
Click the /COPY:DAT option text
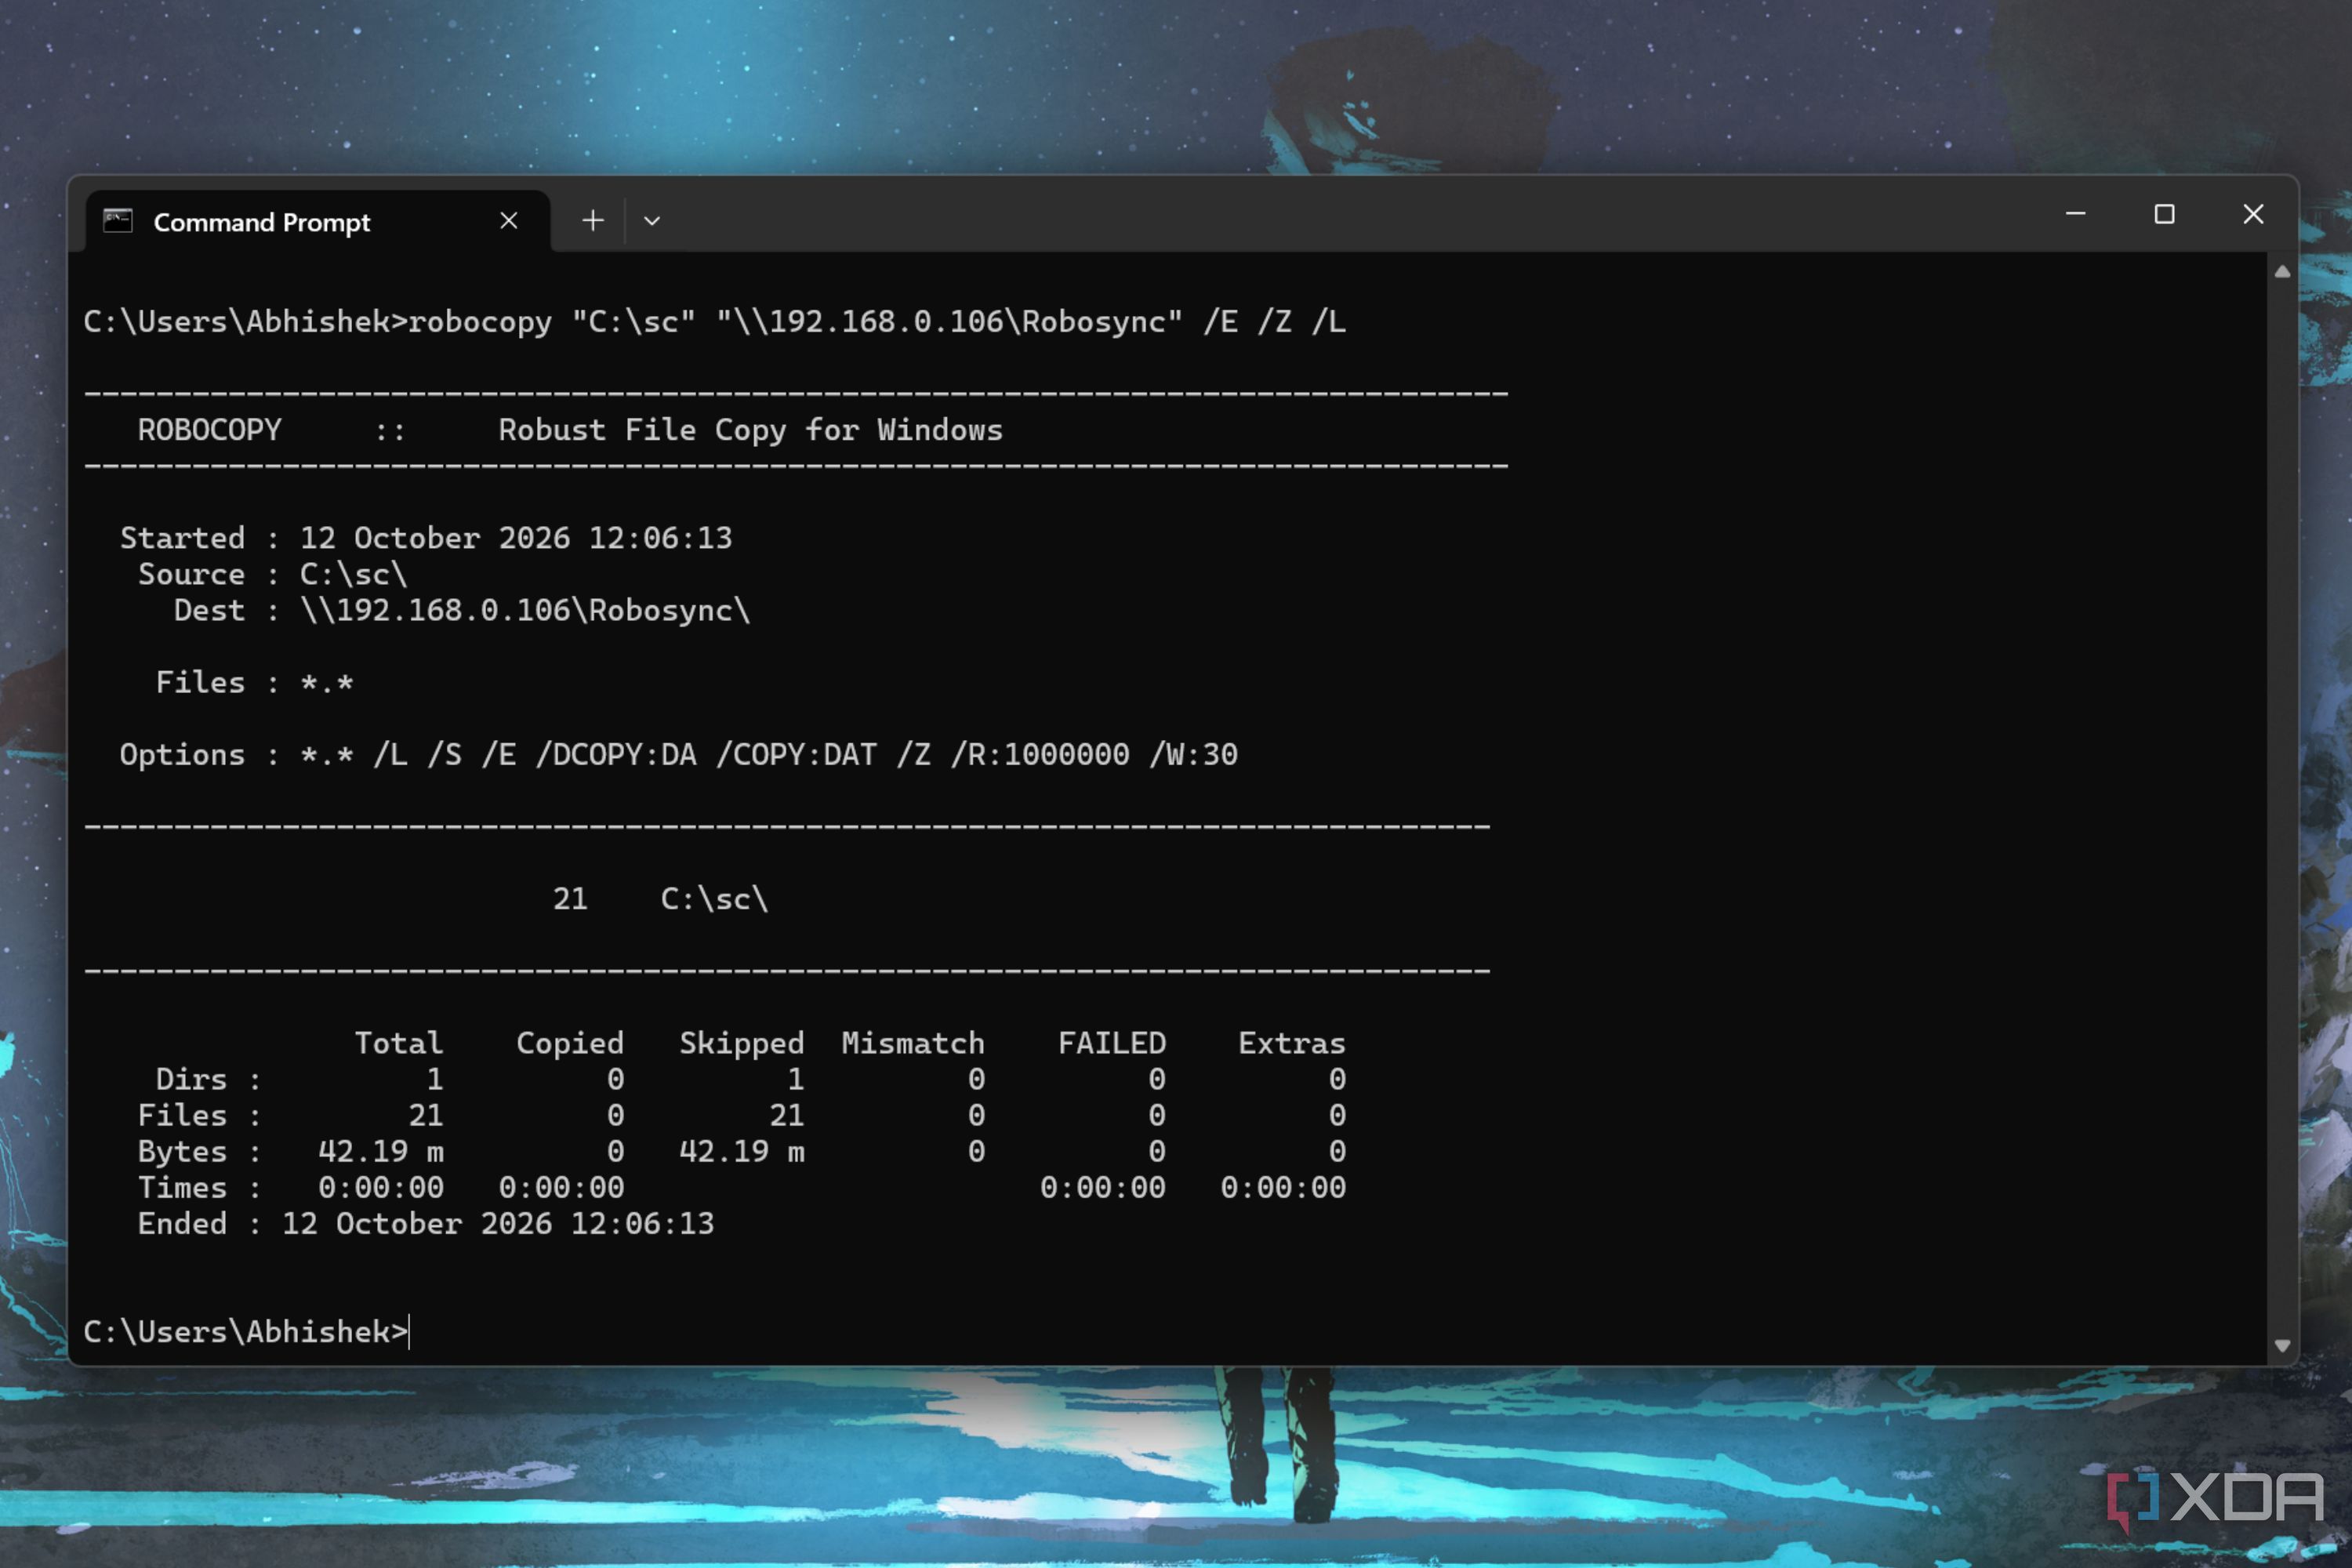(x=796, y=754)
